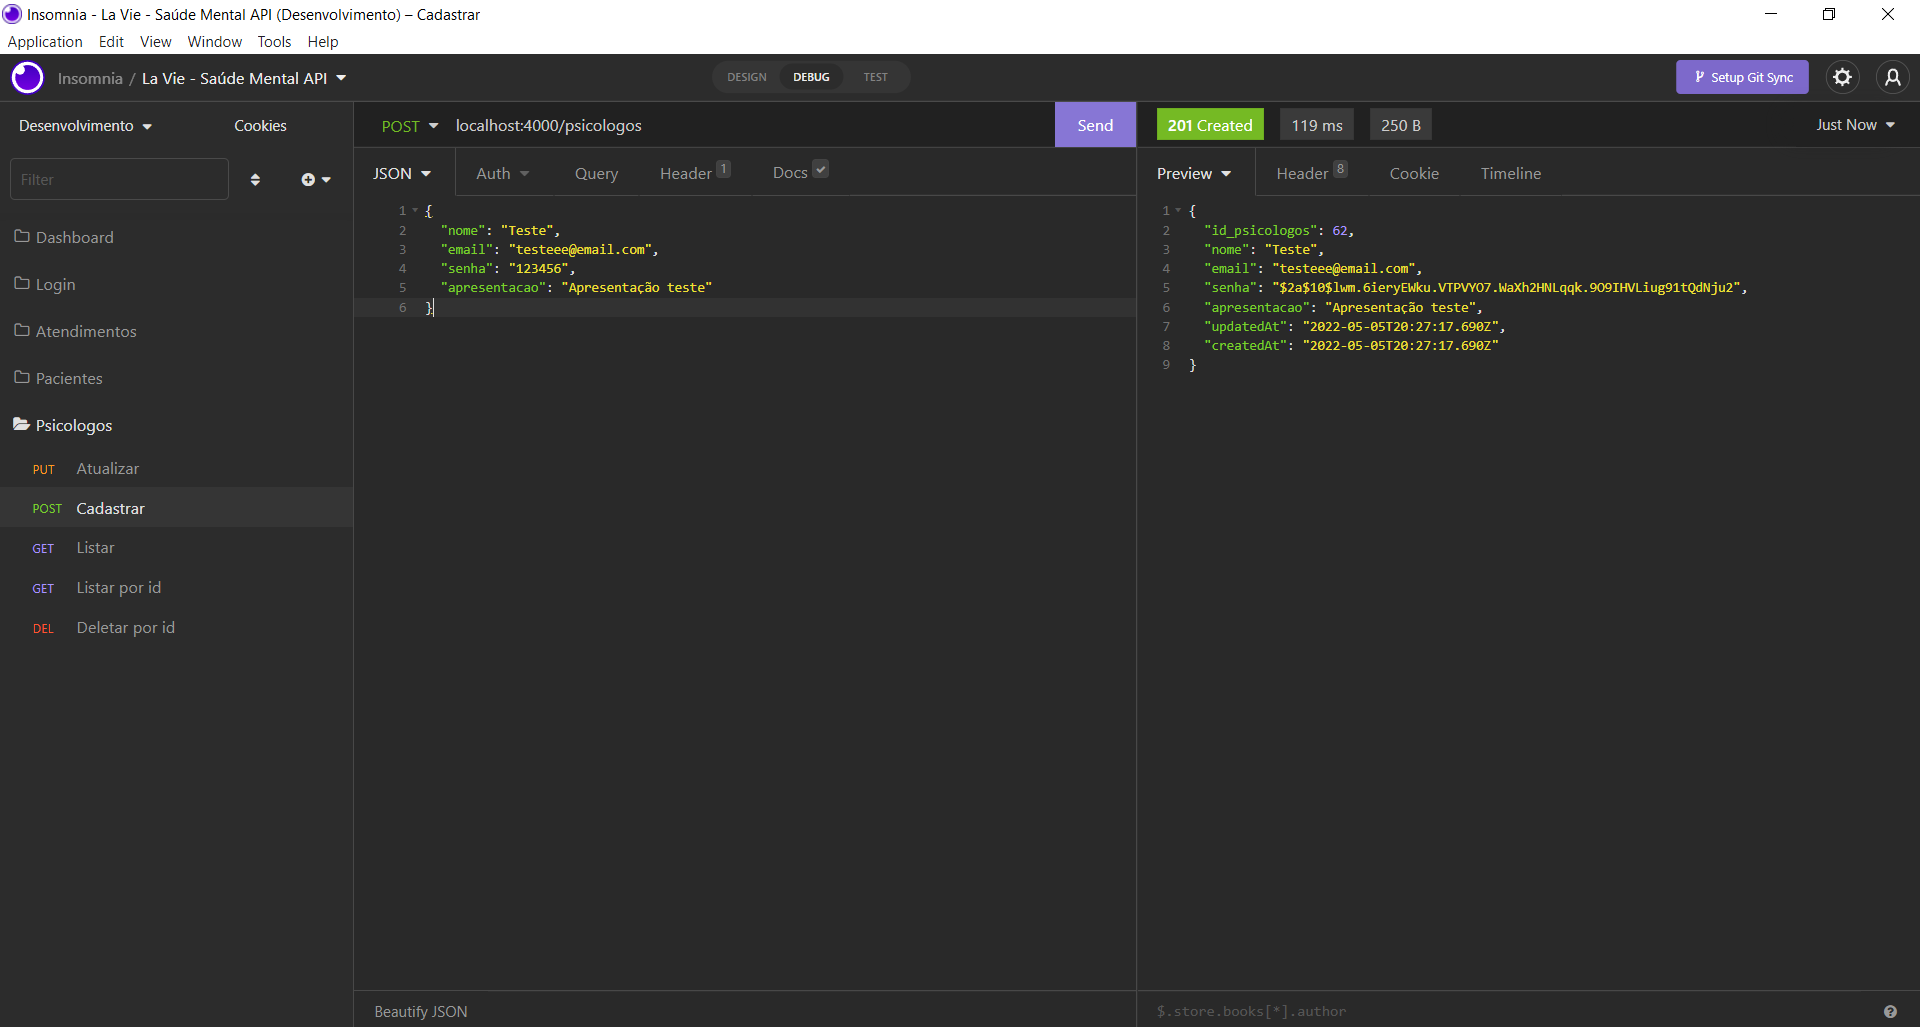
Task: Send the request with Send button
Action: 1095,125
